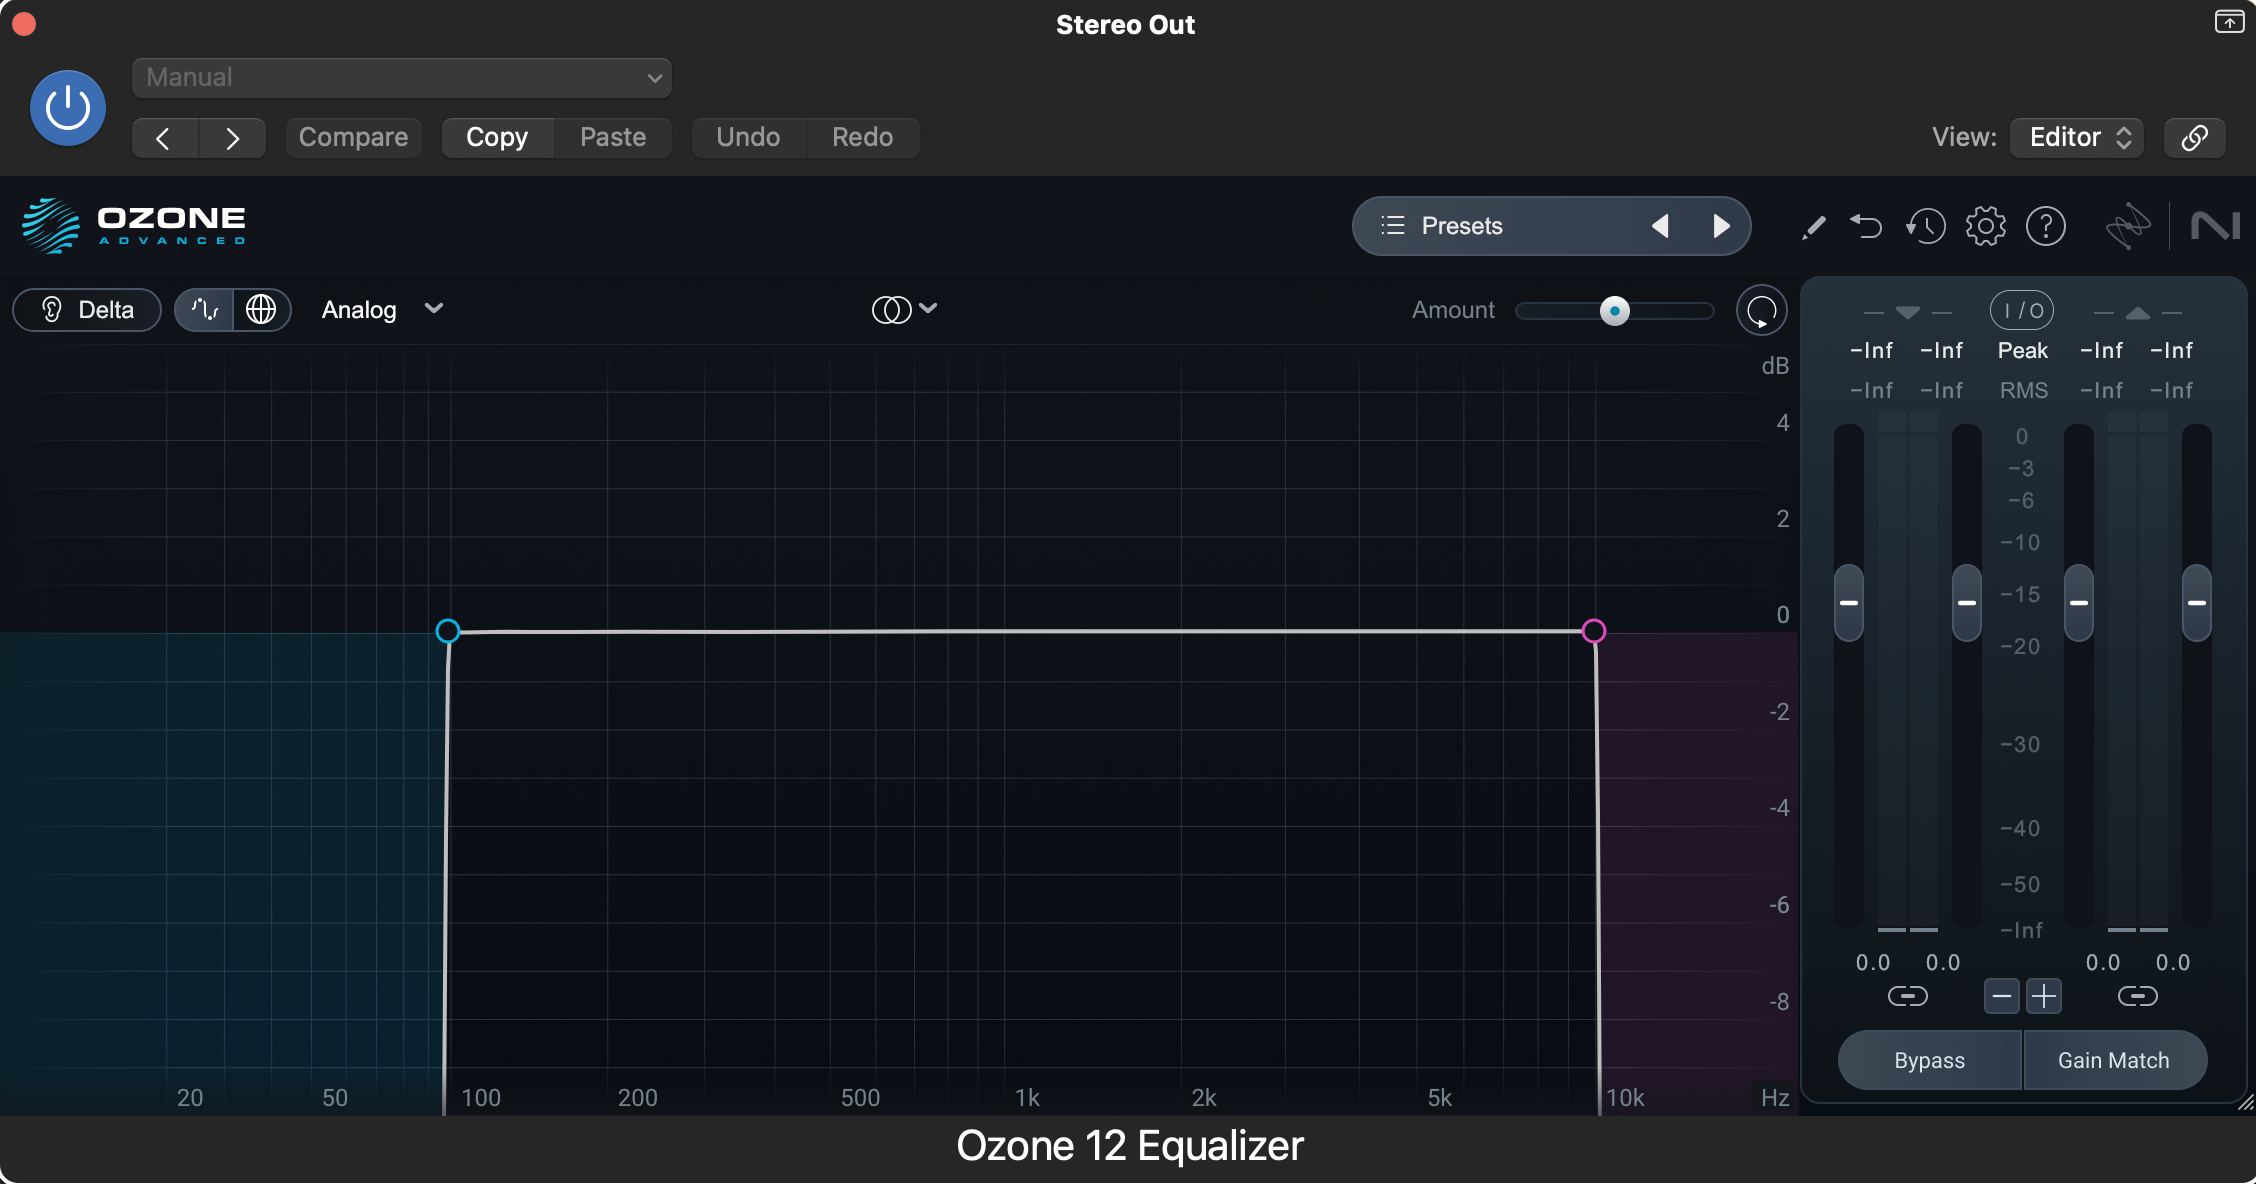
Task: Toggle the Delta listen button
Action: tap(87, 310)
